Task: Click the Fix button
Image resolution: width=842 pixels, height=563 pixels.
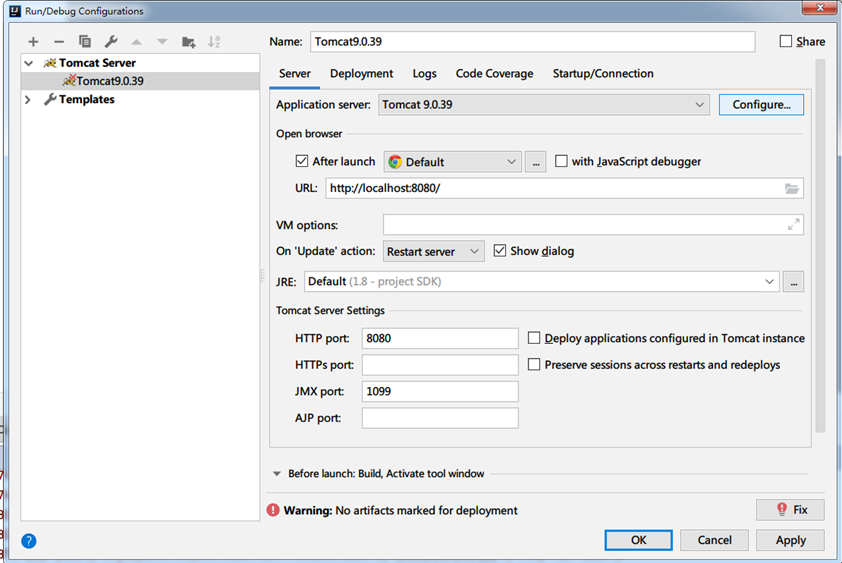Action: point(790,510)
